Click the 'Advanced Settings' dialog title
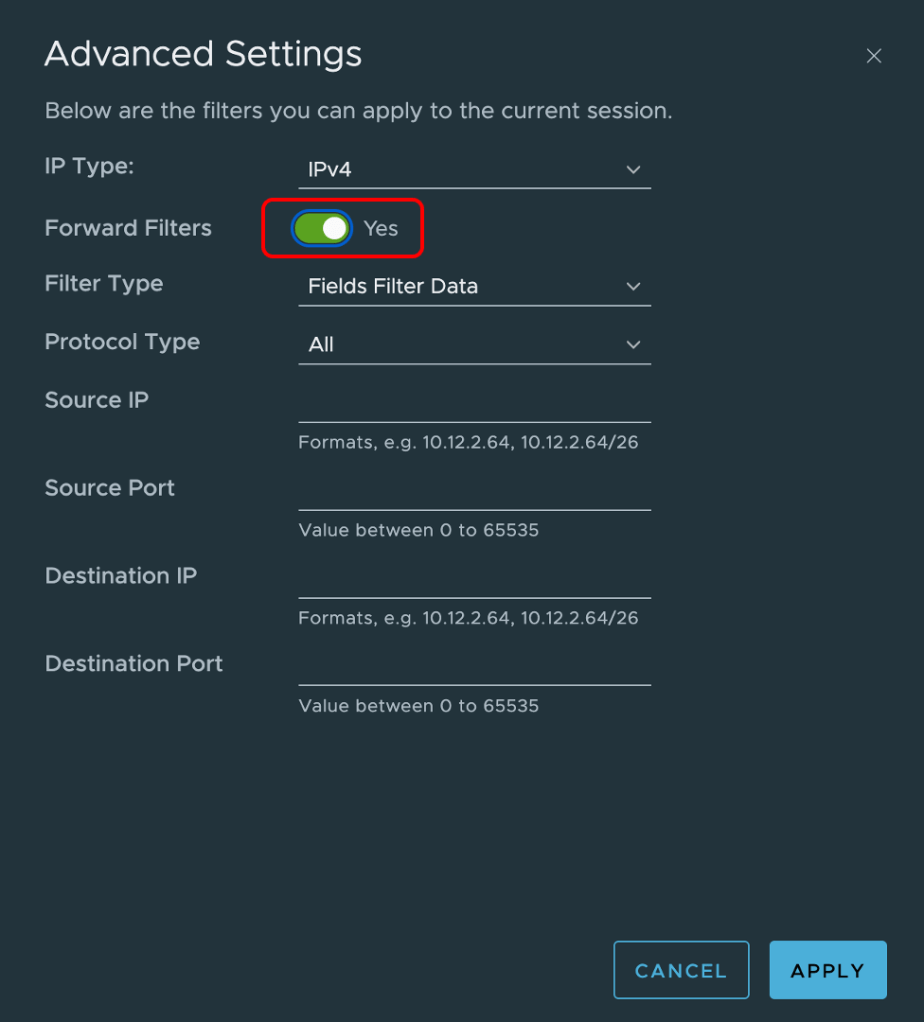This screenshot has width=924, height=1022. tap(203, 54)
